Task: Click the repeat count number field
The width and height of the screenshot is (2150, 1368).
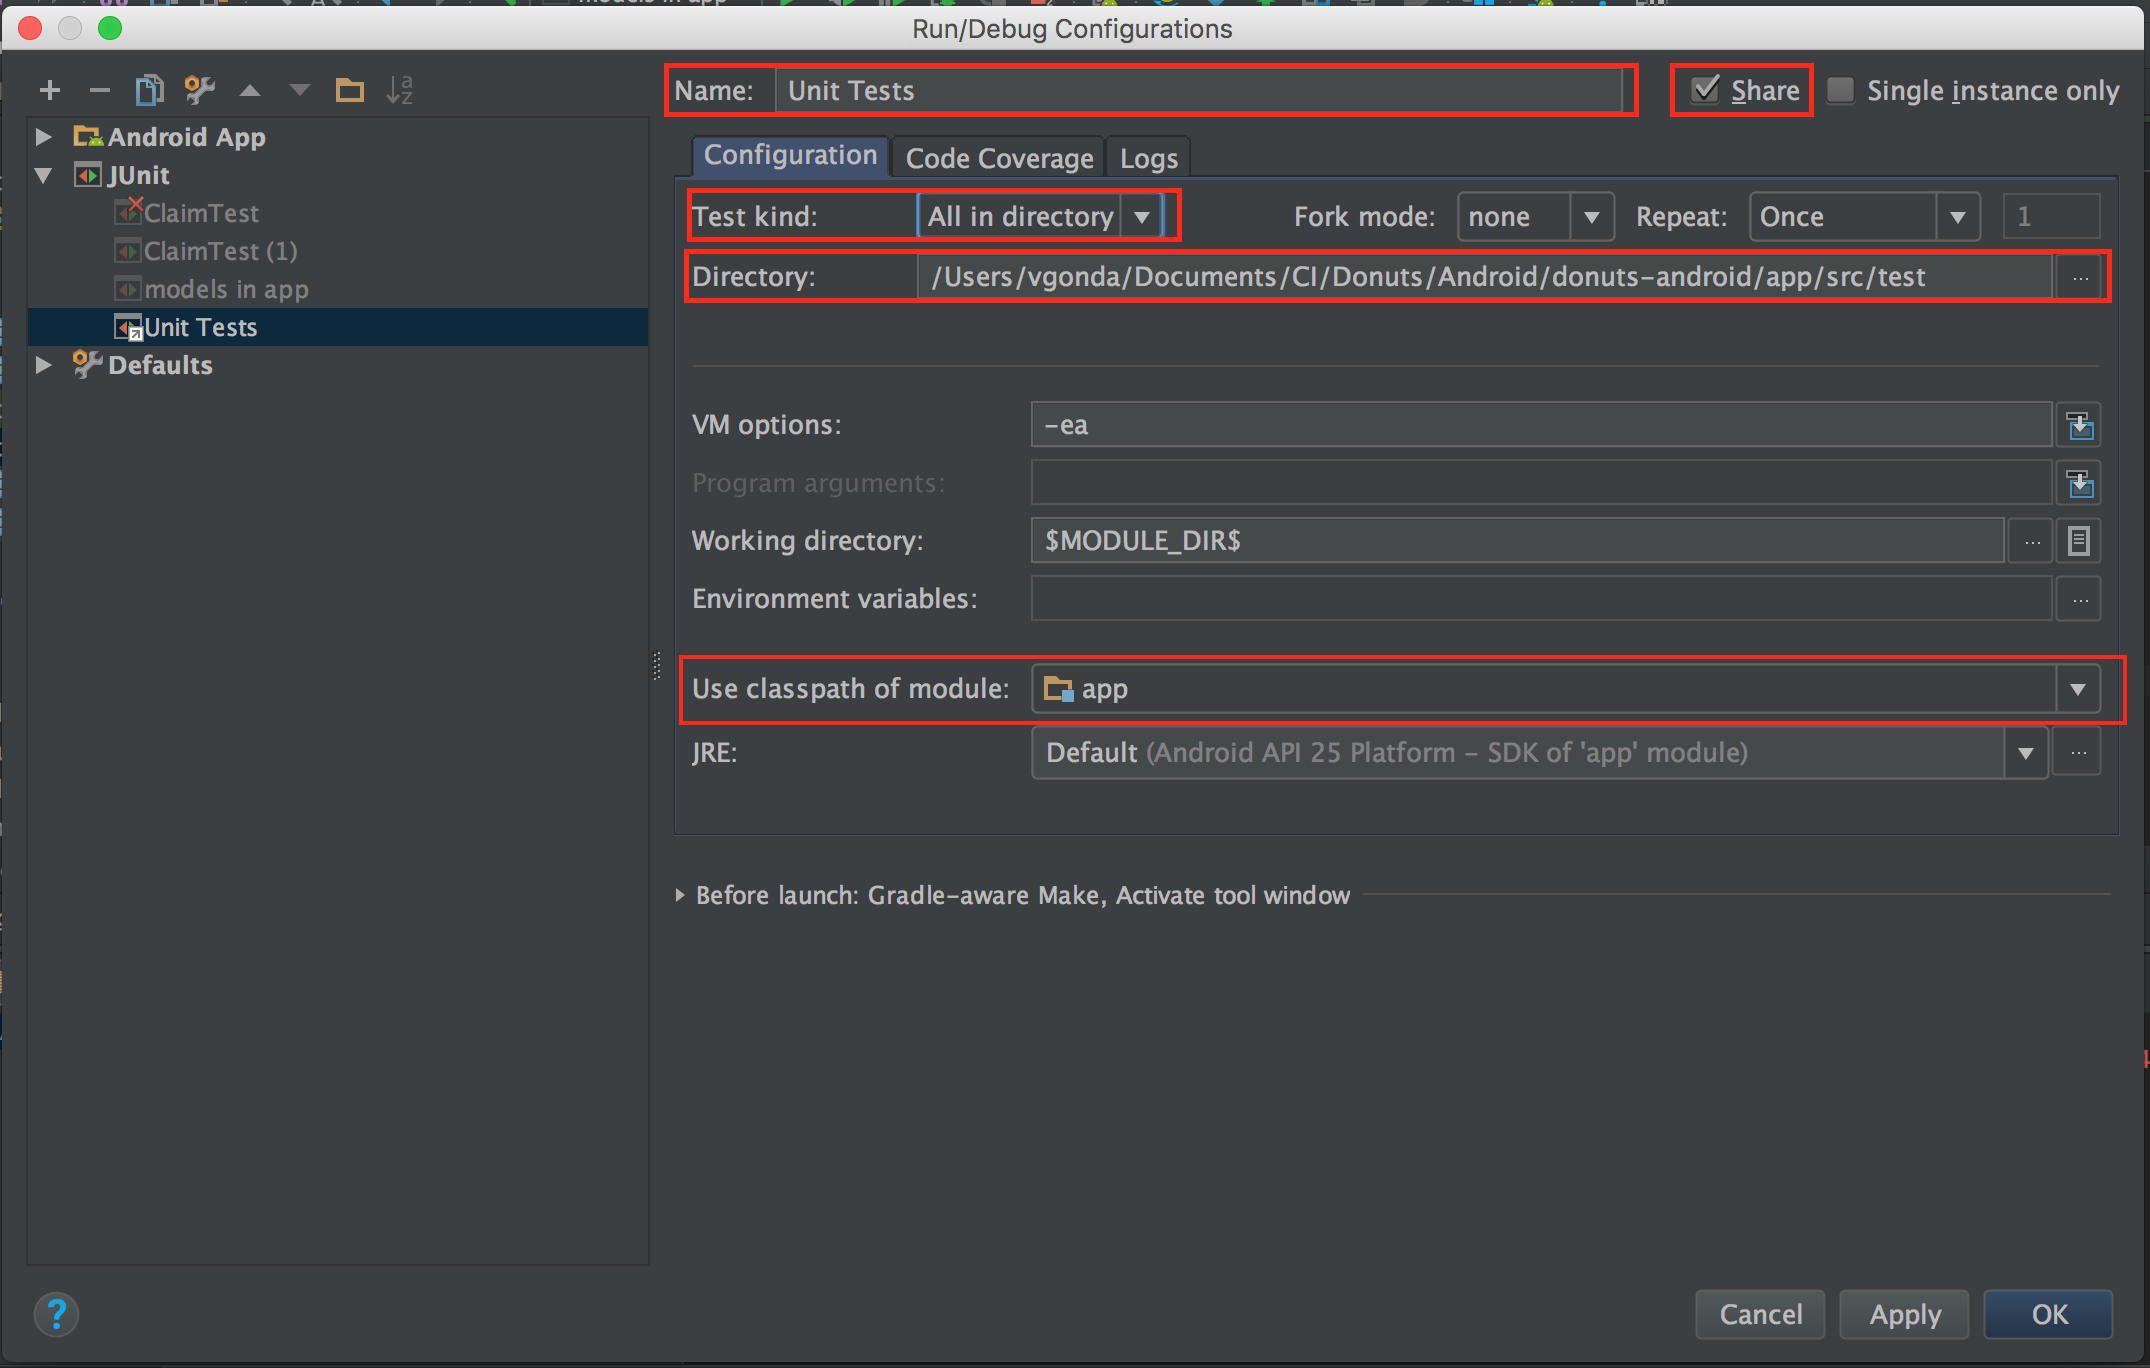Action: pyautogui.click(x=2051, y=217)
